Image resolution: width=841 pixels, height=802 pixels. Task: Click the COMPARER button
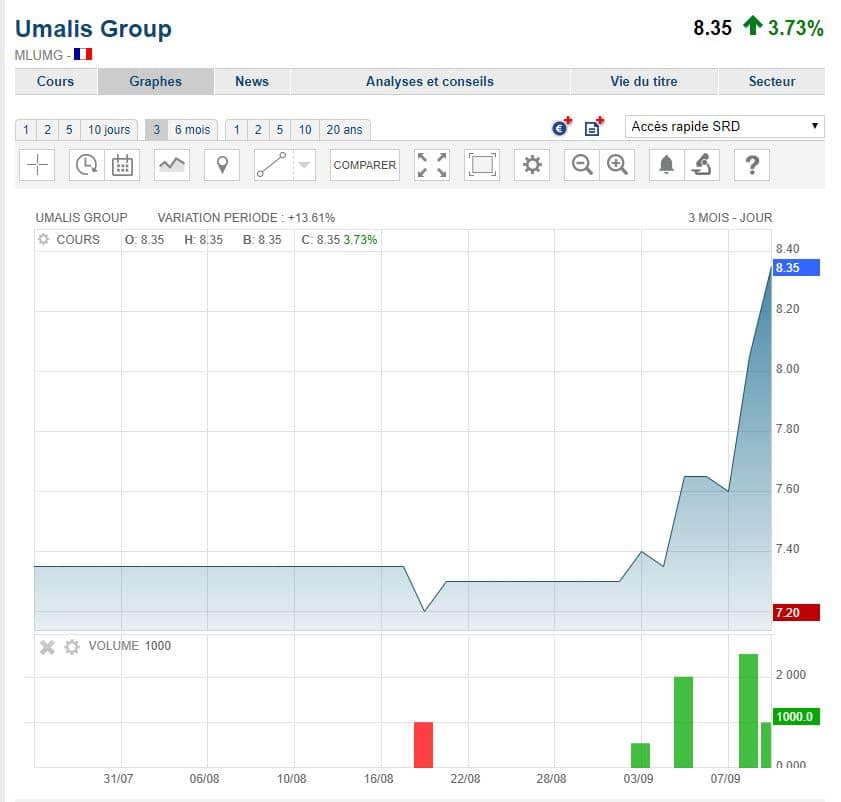(365, 165)
